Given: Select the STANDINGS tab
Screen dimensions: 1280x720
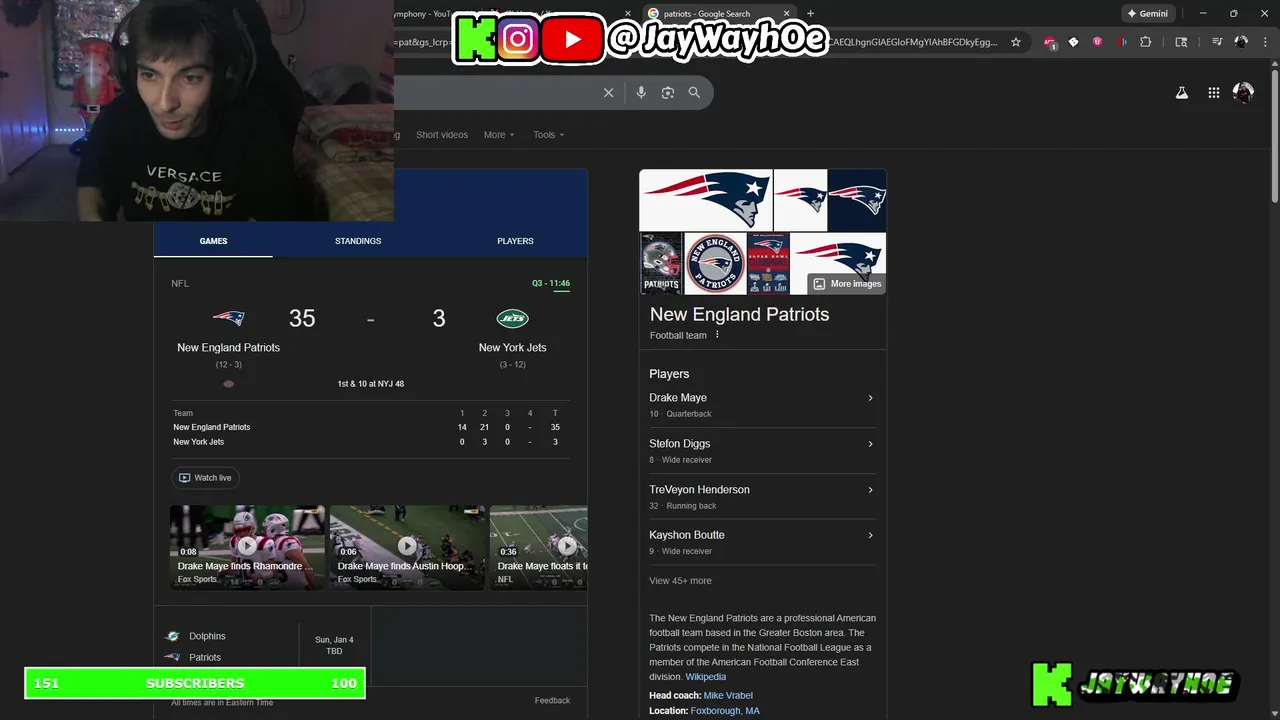Looking at the screenshot, I should tap(358, 241).
